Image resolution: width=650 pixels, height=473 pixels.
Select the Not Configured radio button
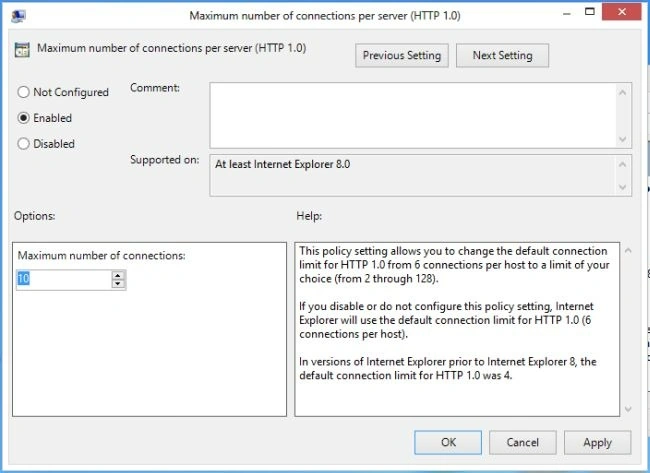tap(24, 92)
